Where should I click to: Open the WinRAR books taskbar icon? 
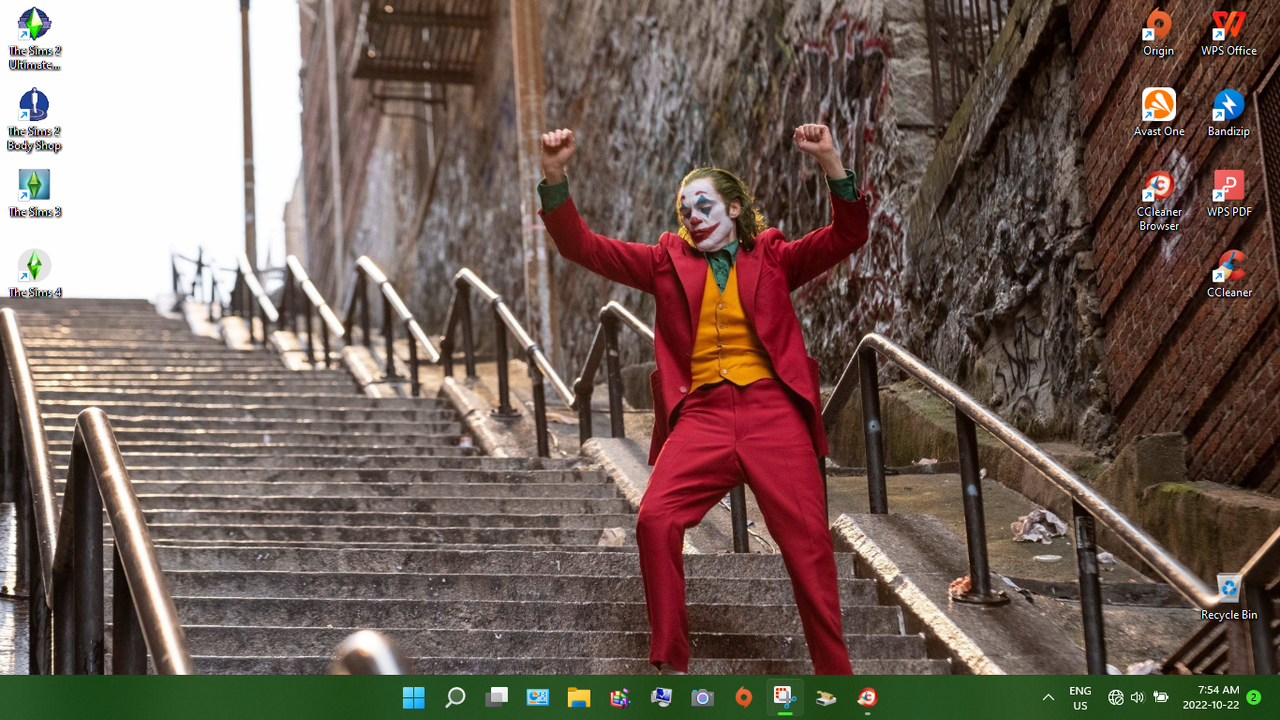[x=620, y=697]
